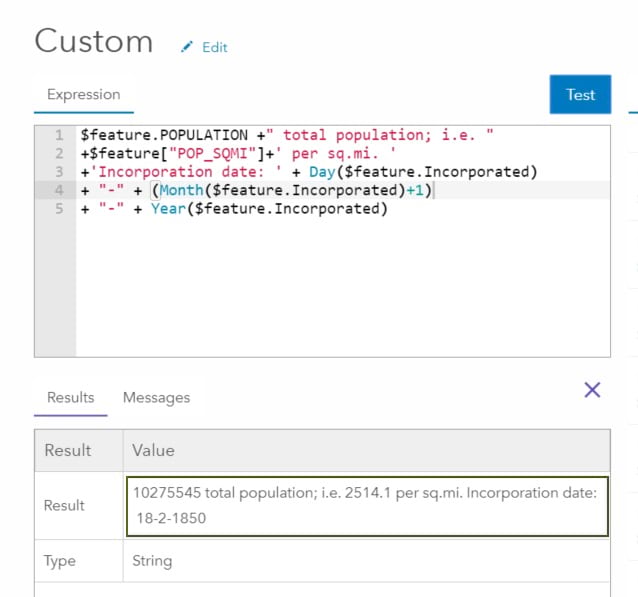
Task: Switch to the Expression tab
Action: point(83,95)
